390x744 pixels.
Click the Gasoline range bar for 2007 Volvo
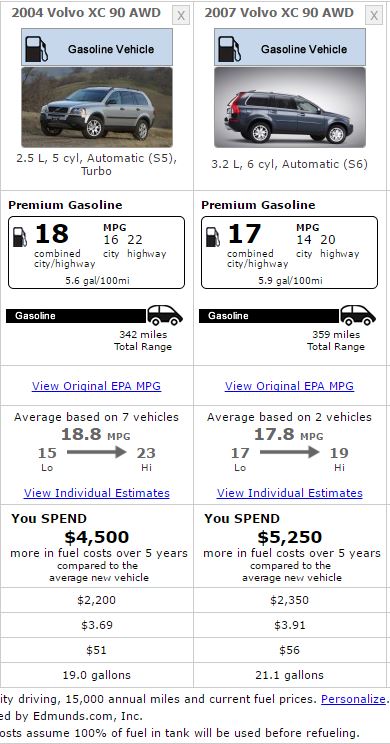pyautogui.click(x=269, y=316)
